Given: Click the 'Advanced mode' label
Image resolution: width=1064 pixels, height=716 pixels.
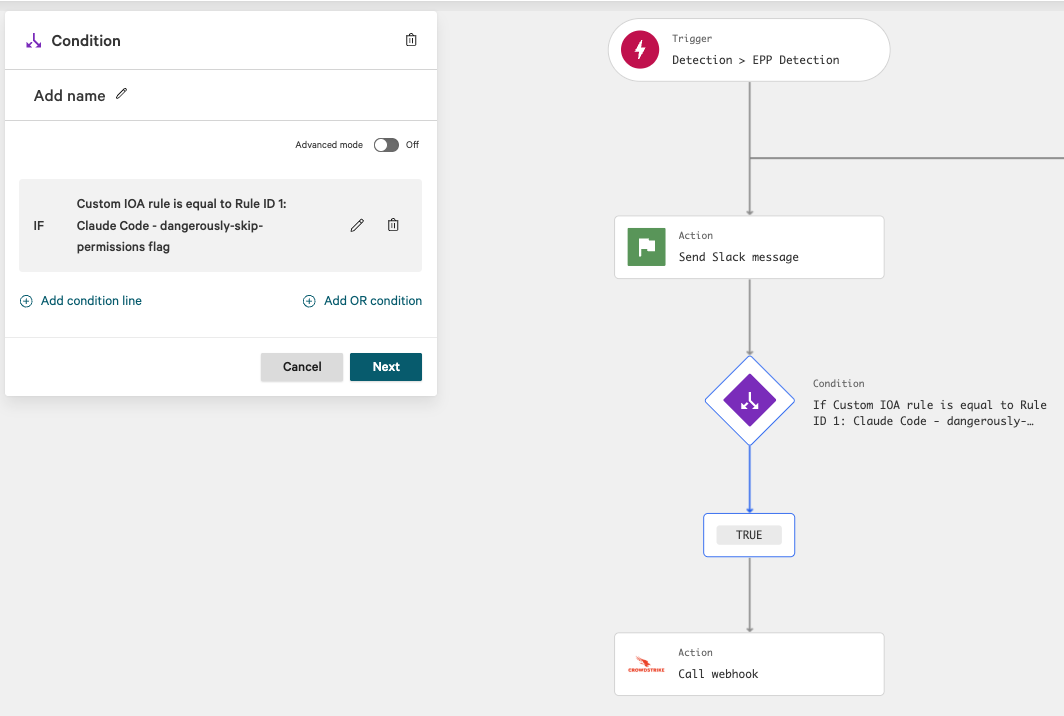Looking at the screenshot, I should 329,145.
